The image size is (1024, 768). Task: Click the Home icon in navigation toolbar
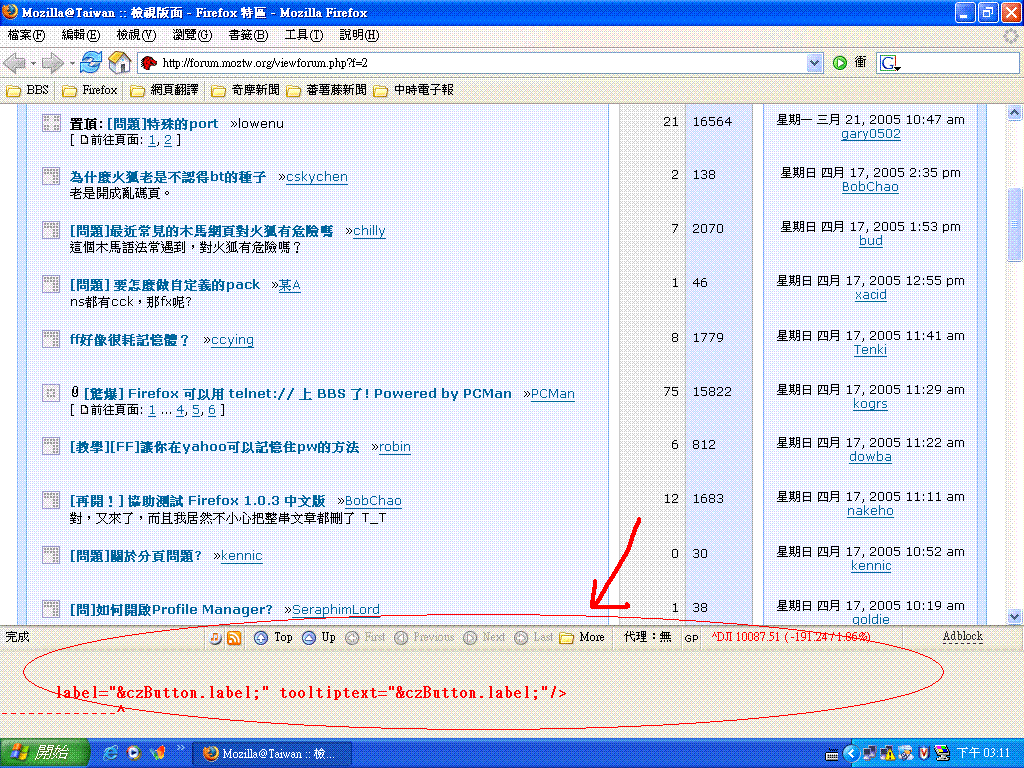coord(120,62)
